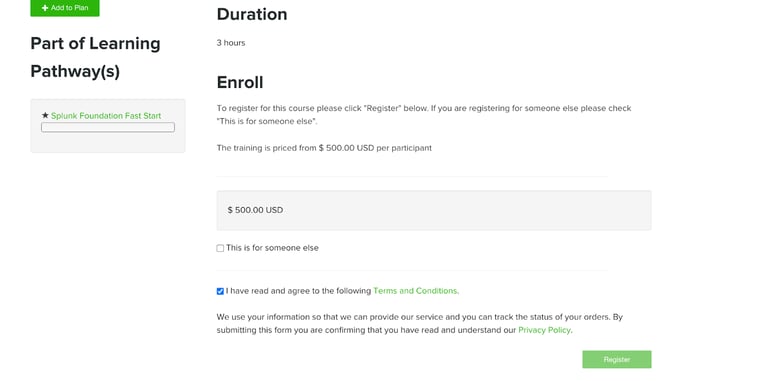Click the star icon beside Splunk Foundation

pos(45,116)
